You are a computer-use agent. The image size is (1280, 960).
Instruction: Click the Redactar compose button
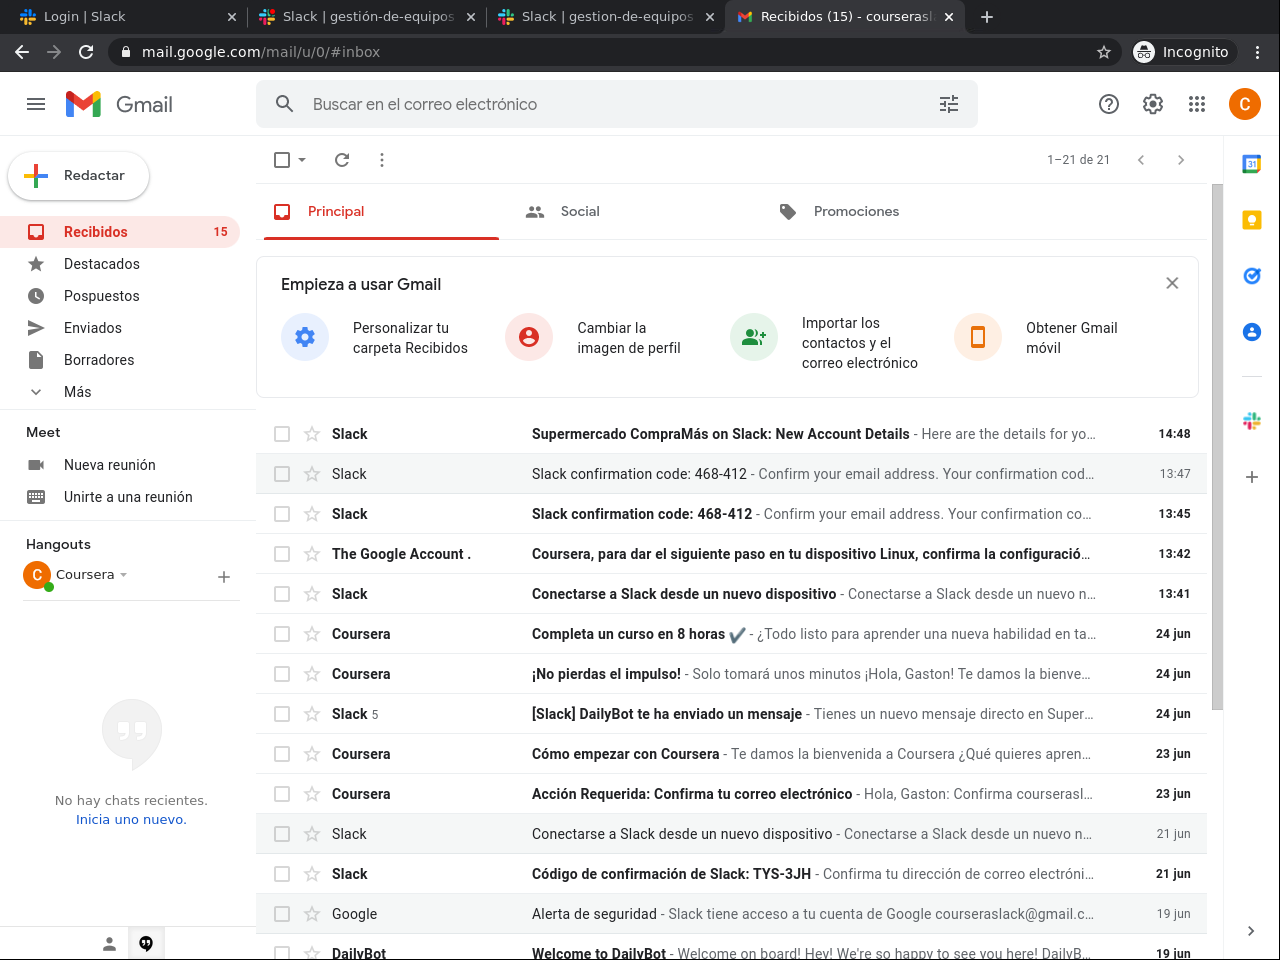[79, 176]
